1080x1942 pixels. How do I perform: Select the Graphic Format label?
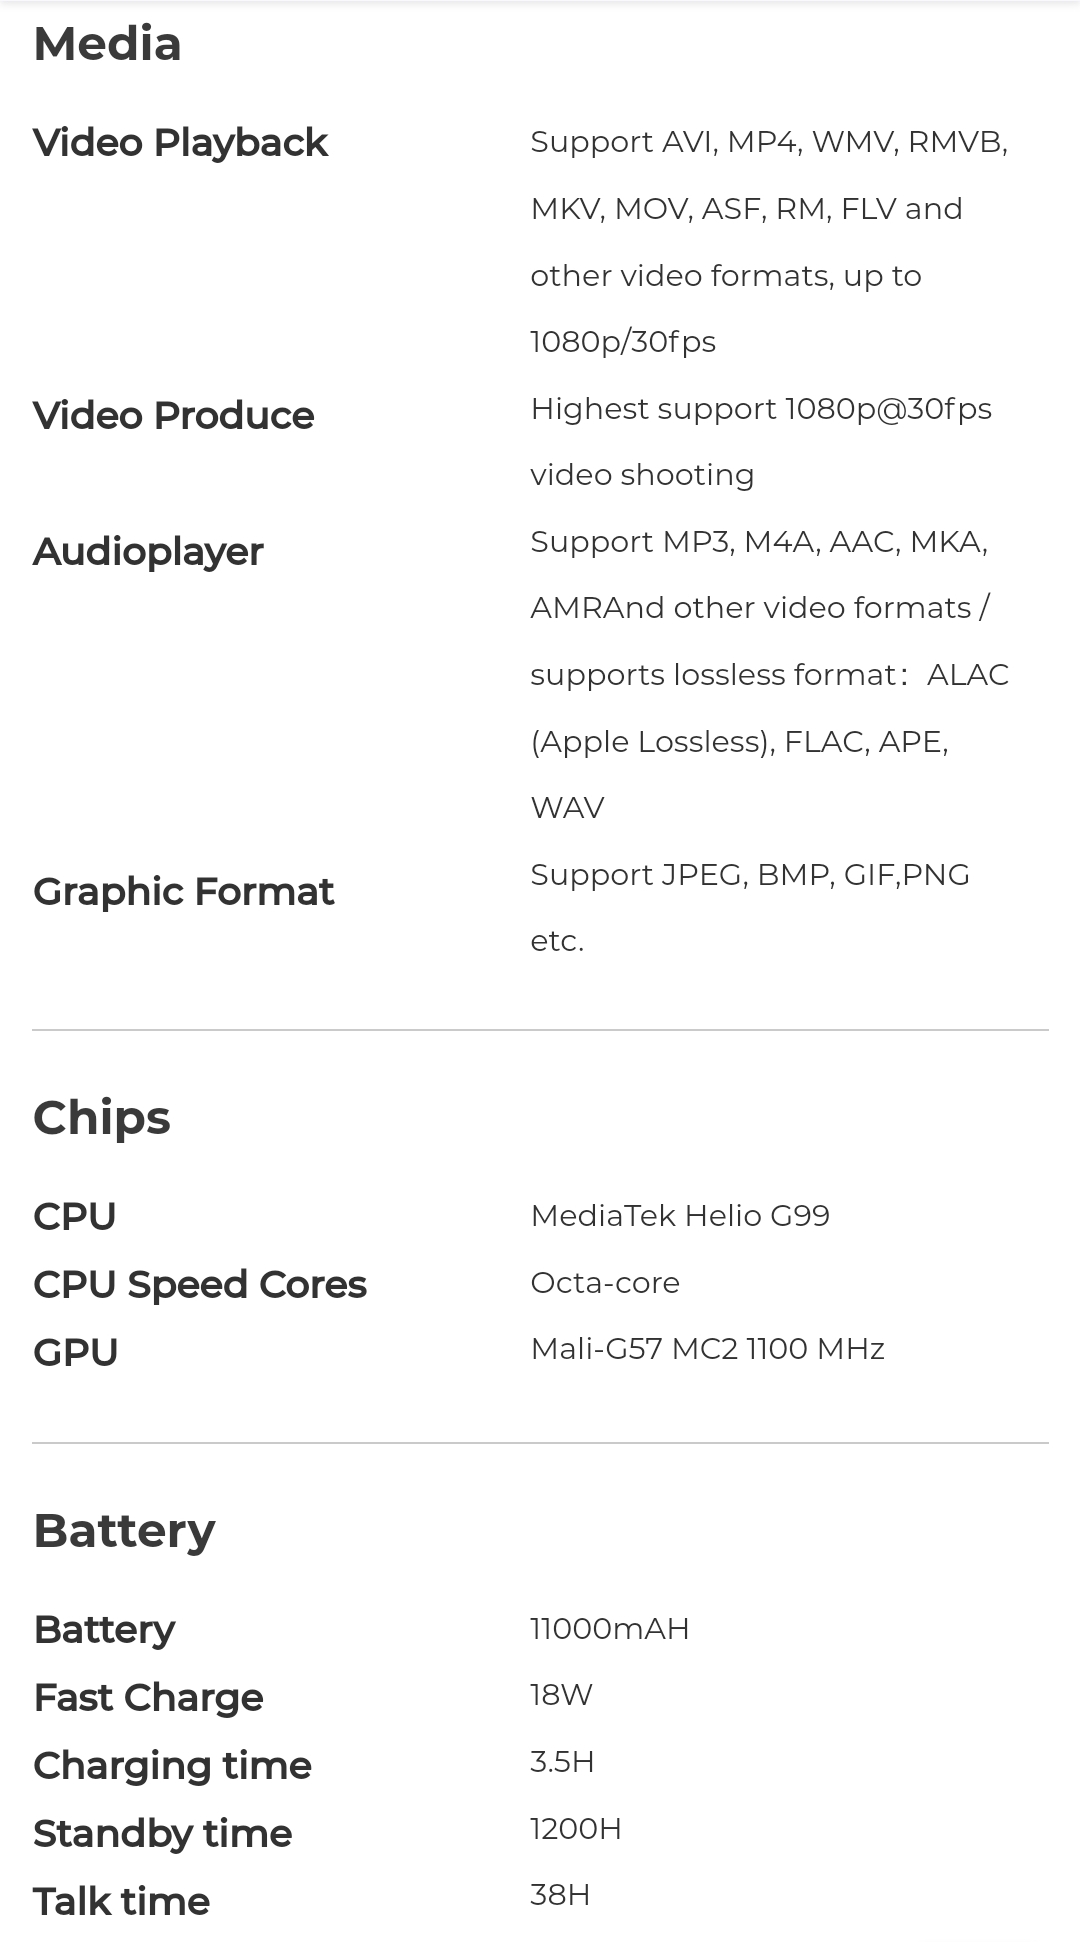(x=183, y=892)
